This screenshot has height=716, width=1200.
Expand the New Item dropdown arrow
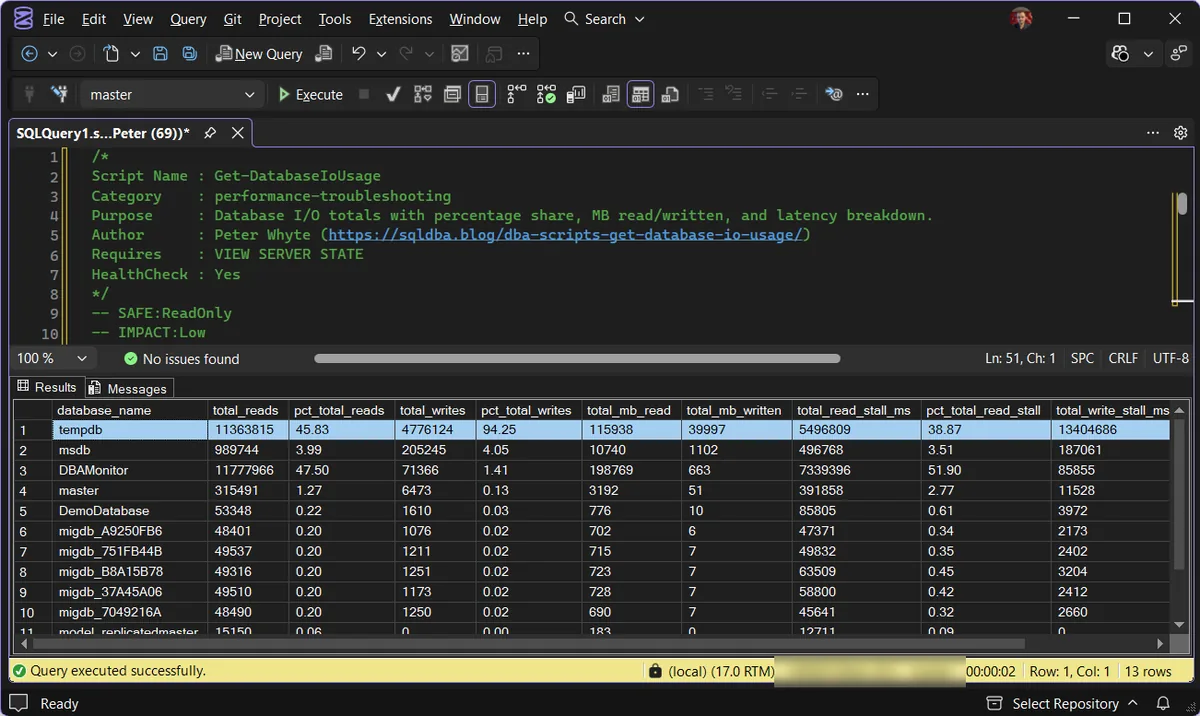point(133,54)
